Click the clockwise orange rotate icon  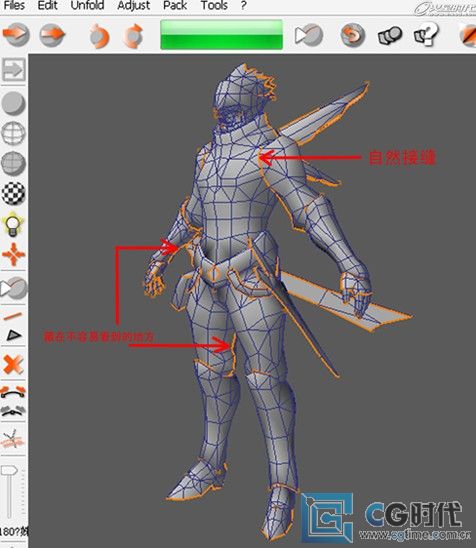pos(134,35)
